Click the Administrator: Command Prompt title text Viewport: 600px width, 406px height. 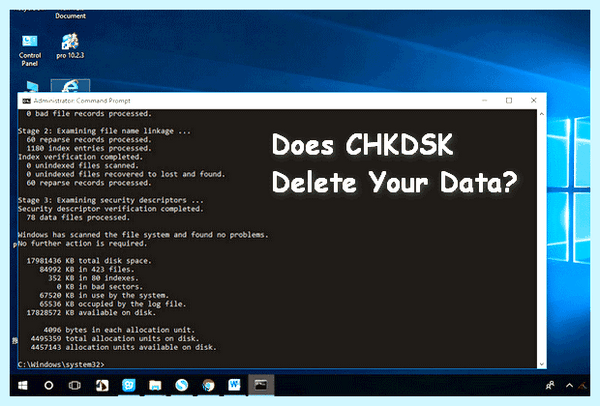[x=82, y=101]
